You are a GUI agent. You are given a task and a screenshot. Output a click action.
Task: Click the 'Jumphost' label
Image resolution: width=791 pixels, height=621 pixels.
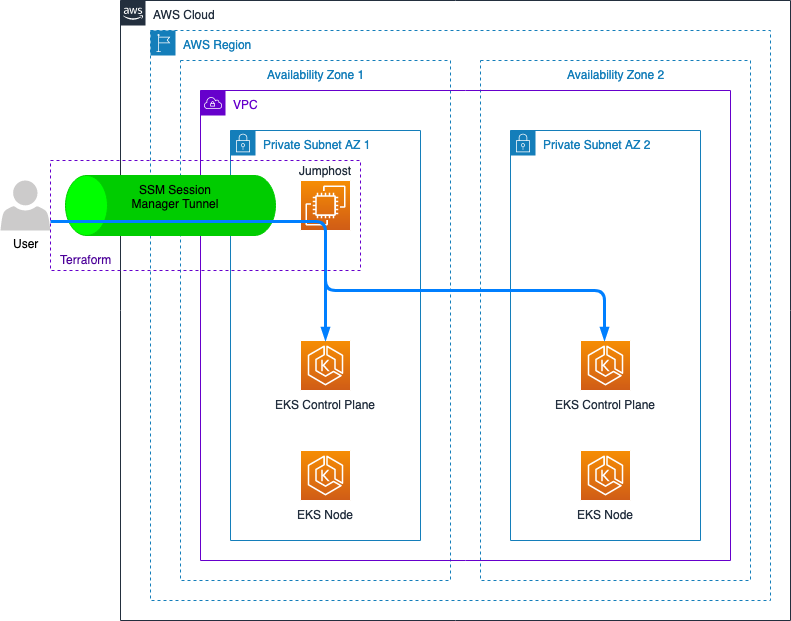[x=325, y=171]
